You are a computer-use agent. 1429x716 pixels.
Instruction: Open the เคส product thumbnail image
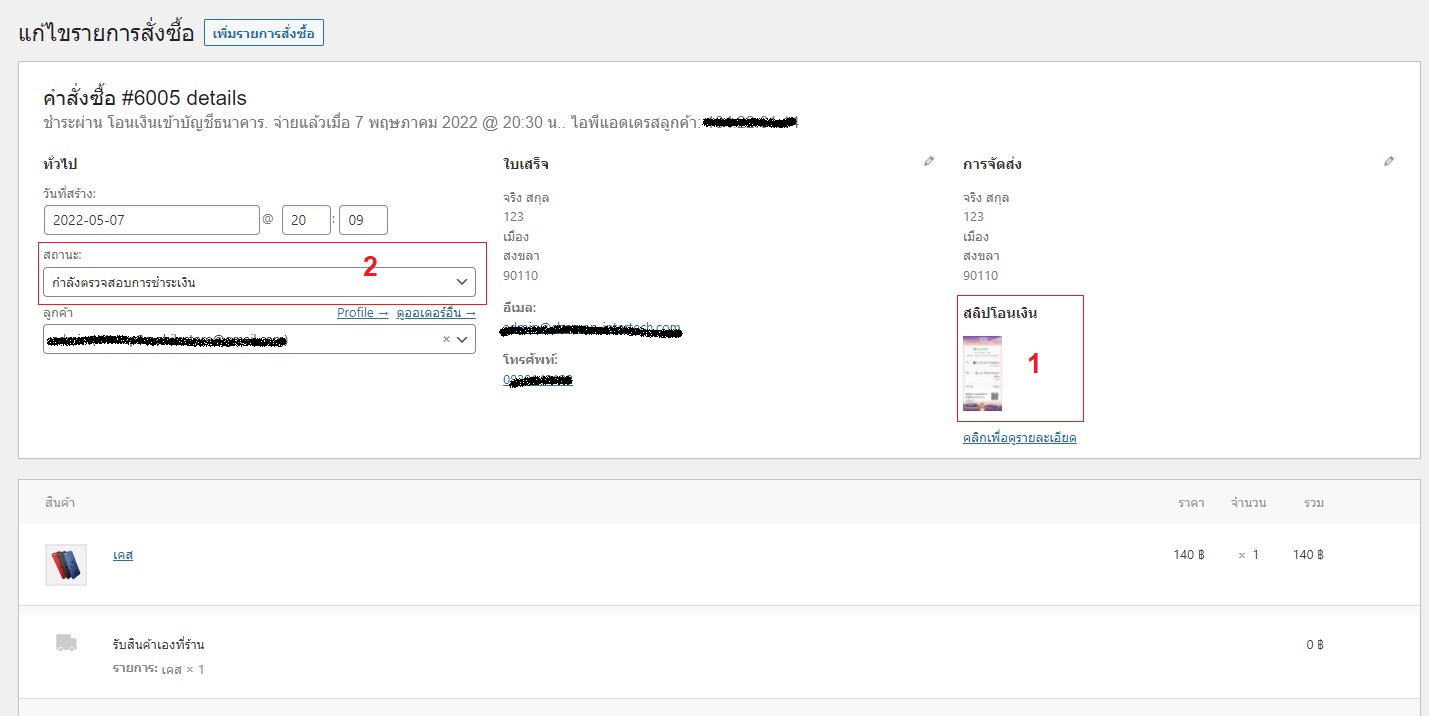(x=66, y=565)
